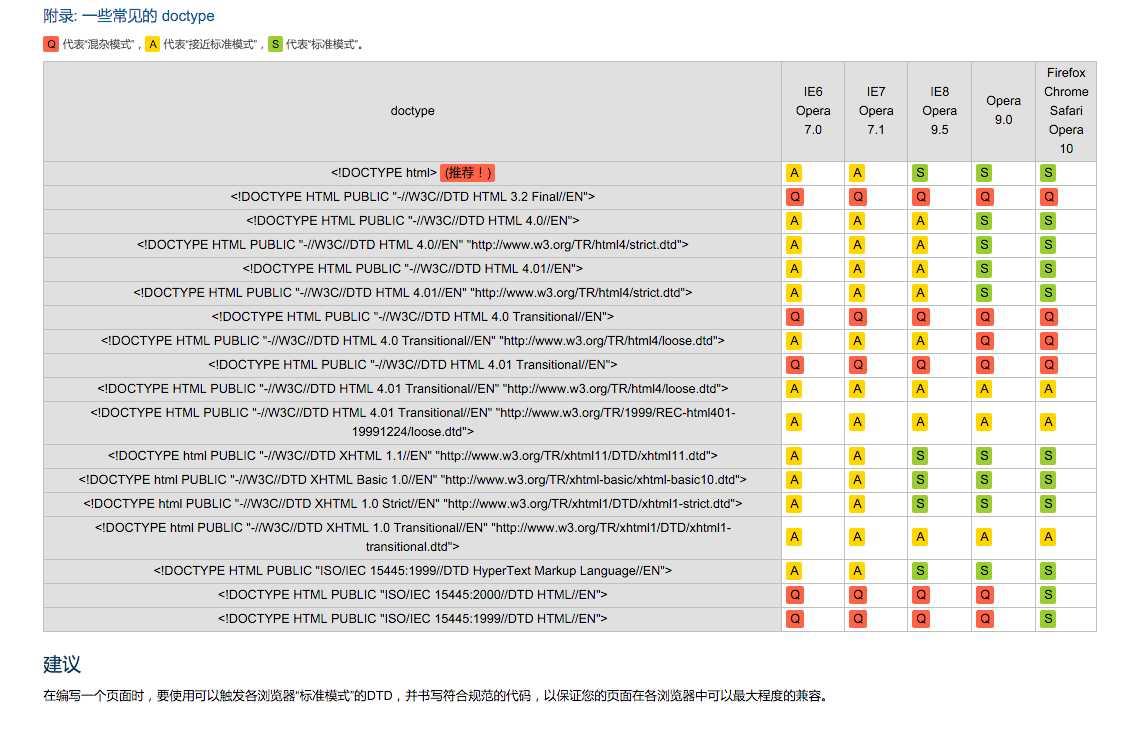Click the 'ISO/IEC 15445:1999//DTD HTML//EN' doctype text
1140x732 pixels.
(412, 619)
